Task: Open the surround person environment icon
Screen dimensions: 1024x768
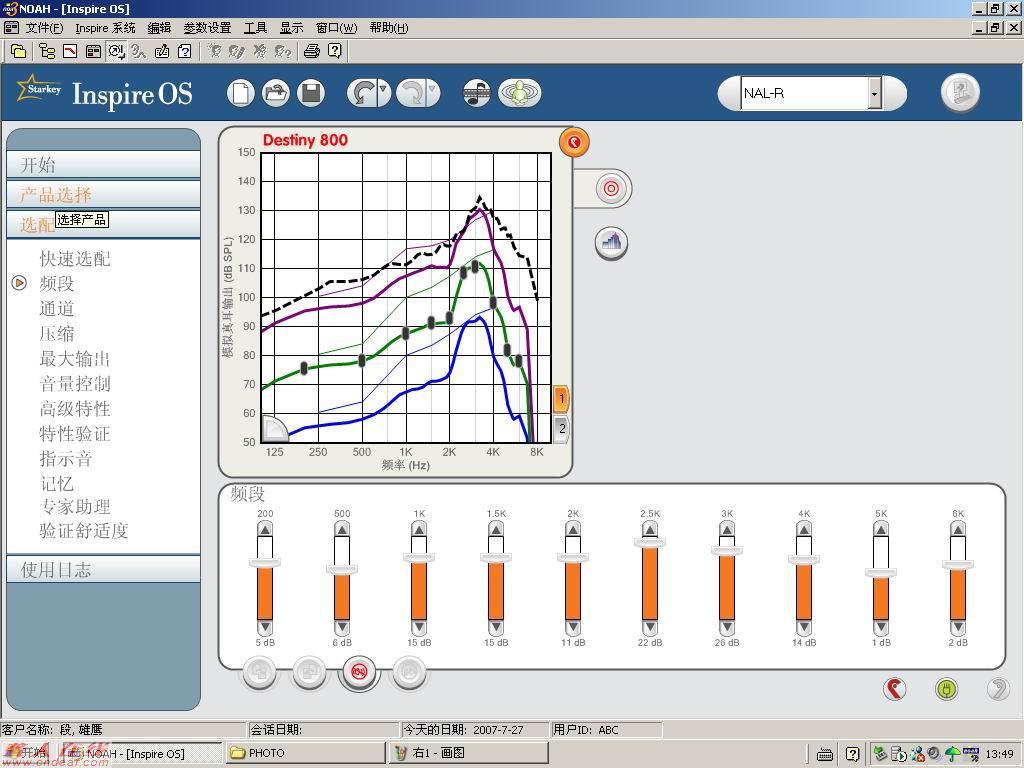Action: point(519,93)
